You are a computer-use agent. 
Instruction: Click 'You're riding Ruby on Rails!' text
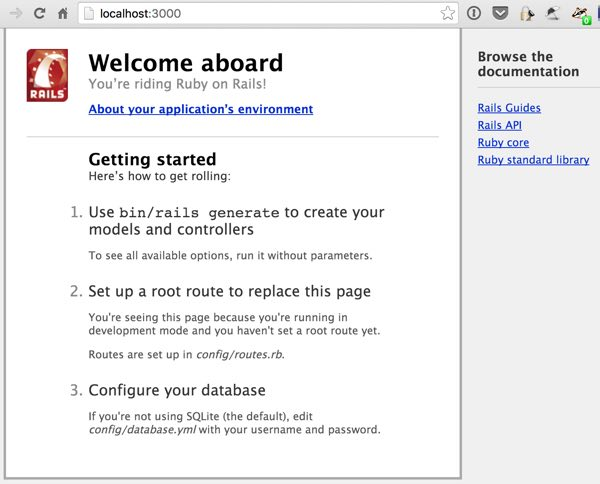click(177, 84)
